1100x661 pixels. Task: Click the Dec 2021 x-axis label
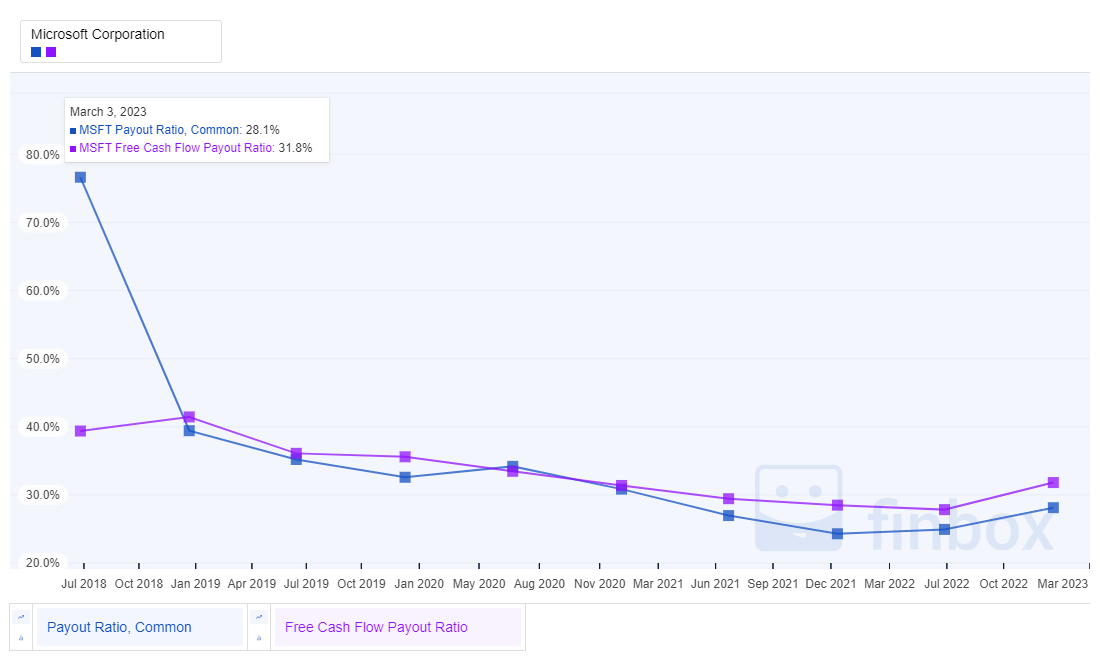coord(831,584)
